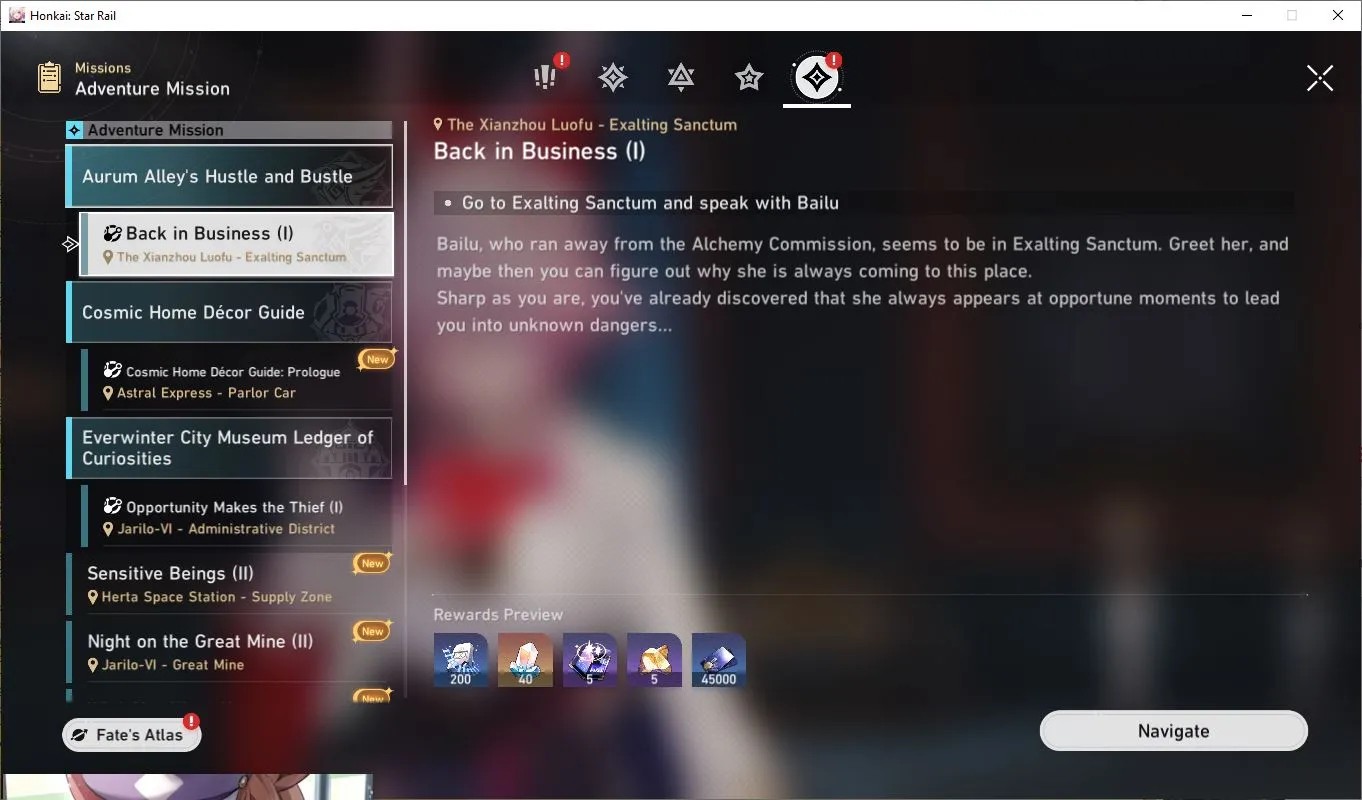1362x800 pixels.
Task: Click the golden book reward item
Action: point(654,660)
